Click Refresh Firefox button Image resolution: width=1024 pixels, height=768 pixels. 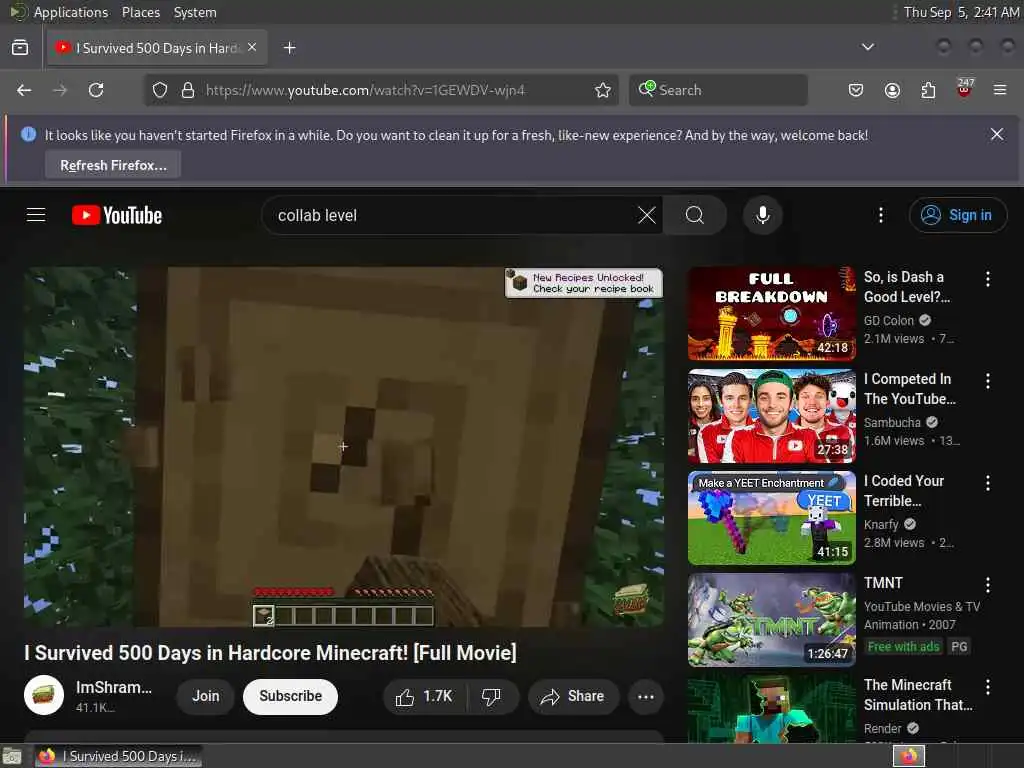coord(113,165)
